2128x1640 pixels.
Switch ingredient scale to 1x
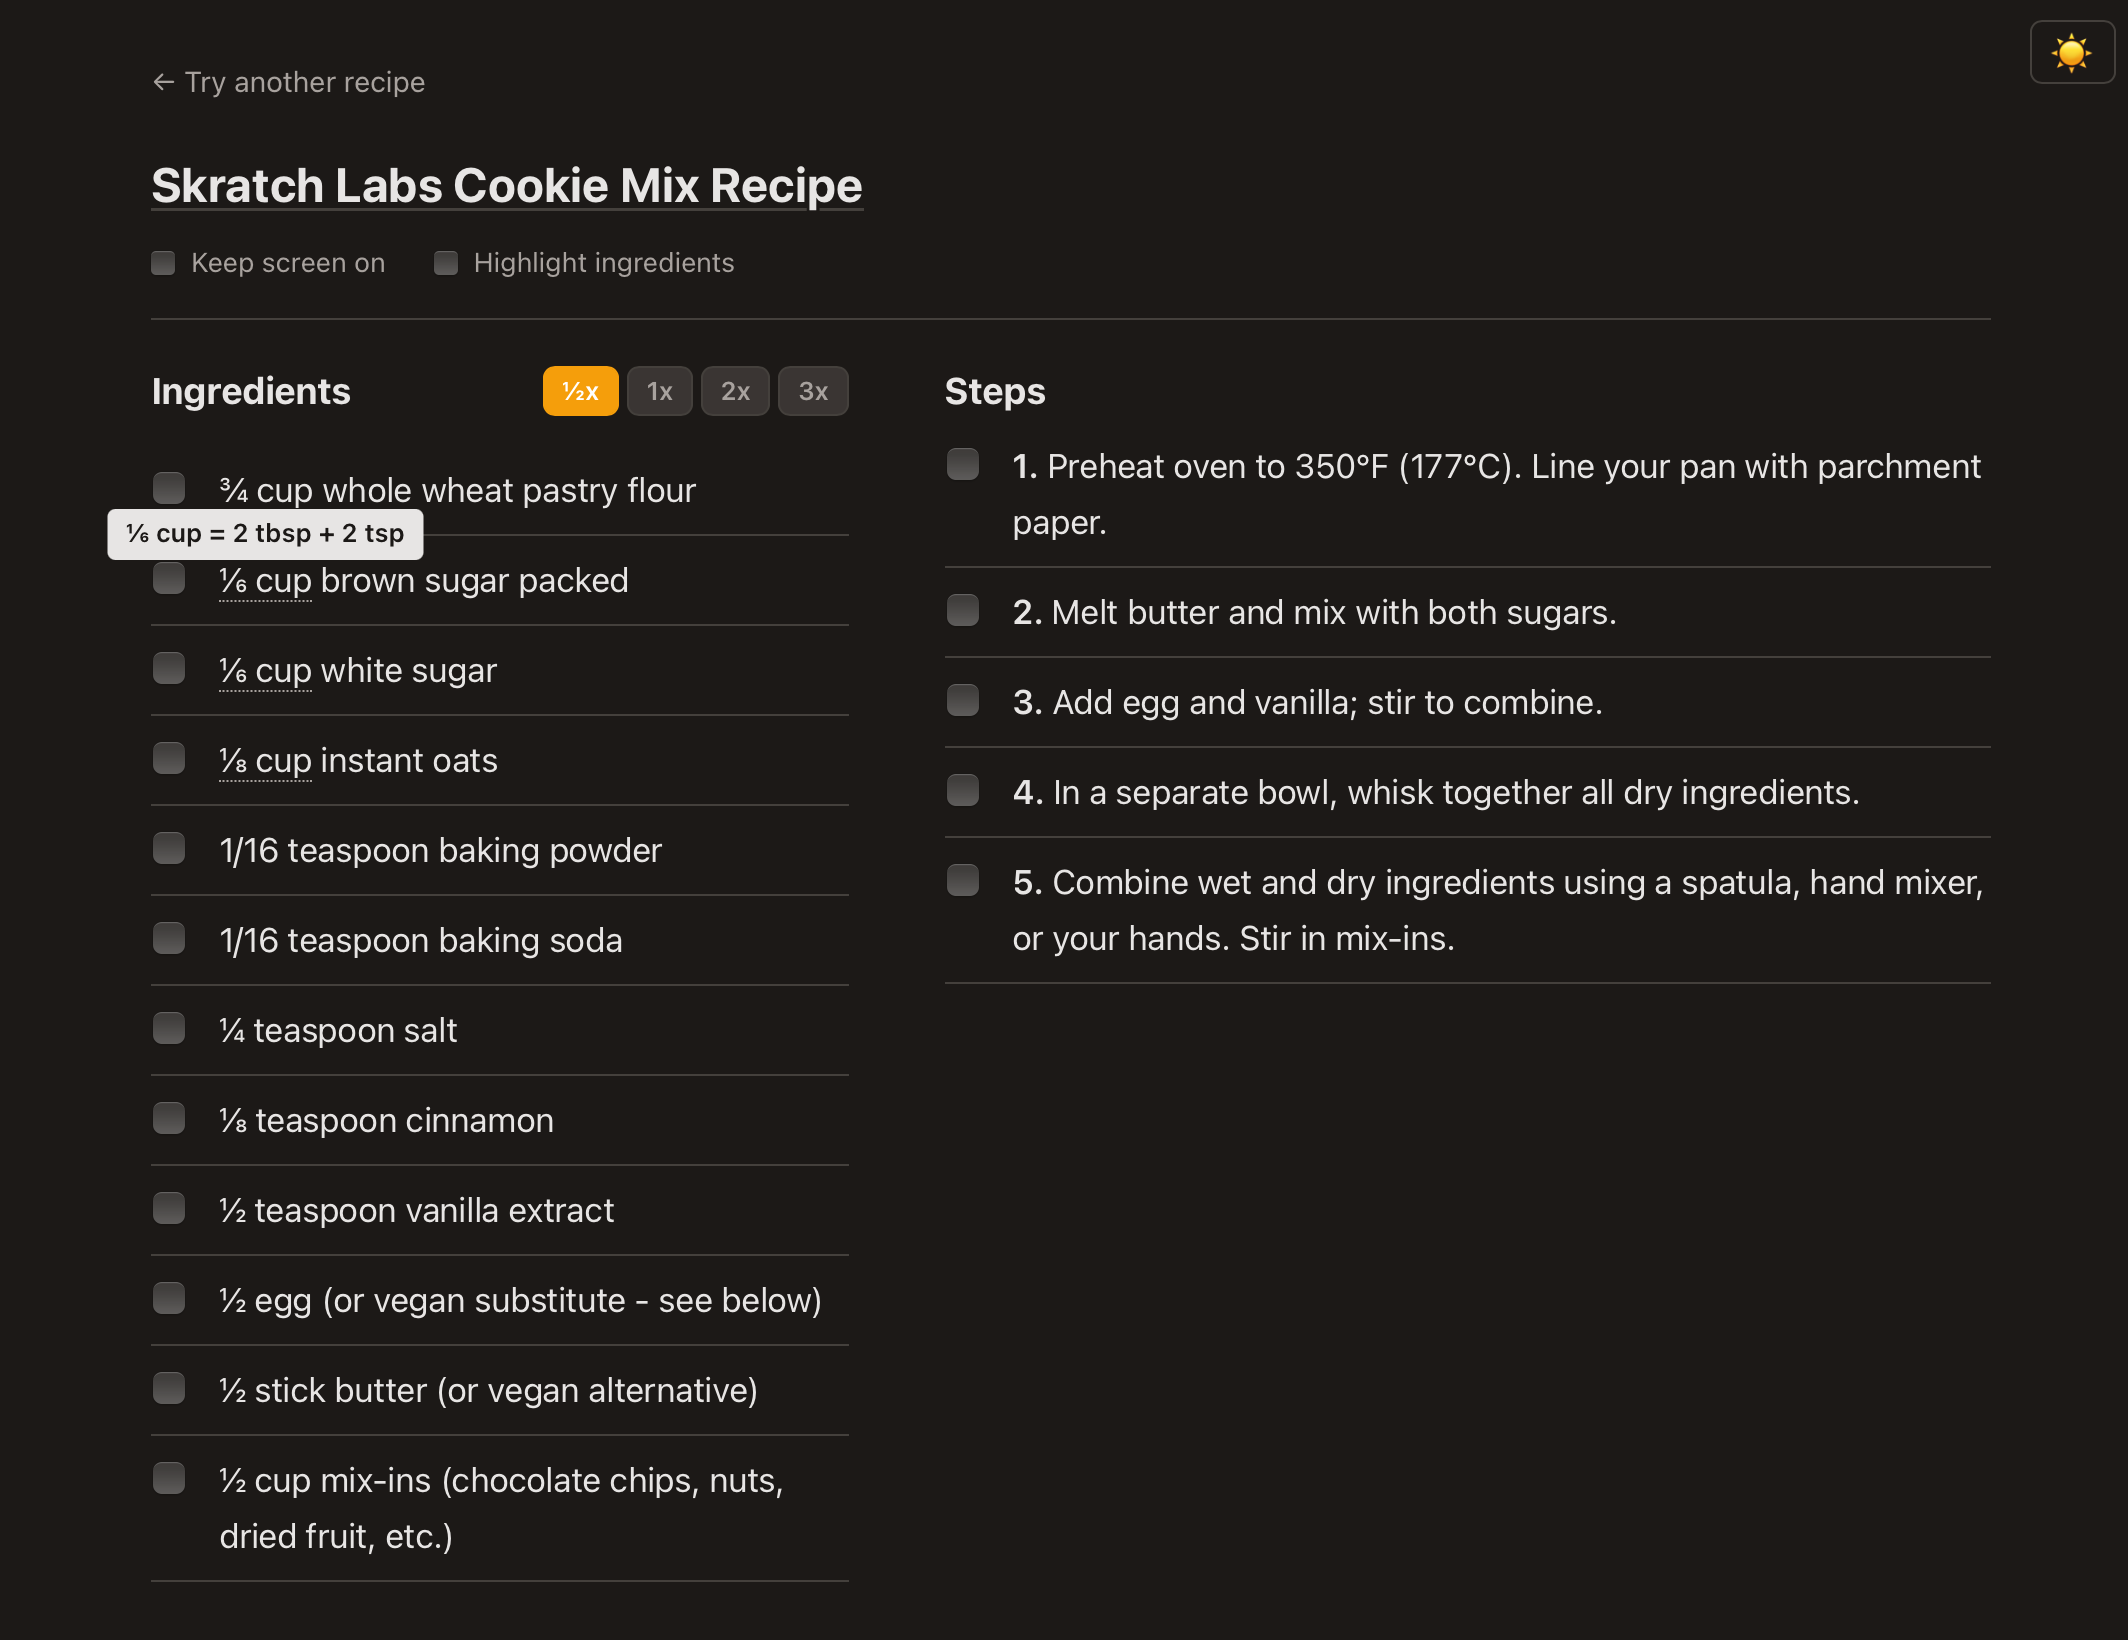[659, 391]
